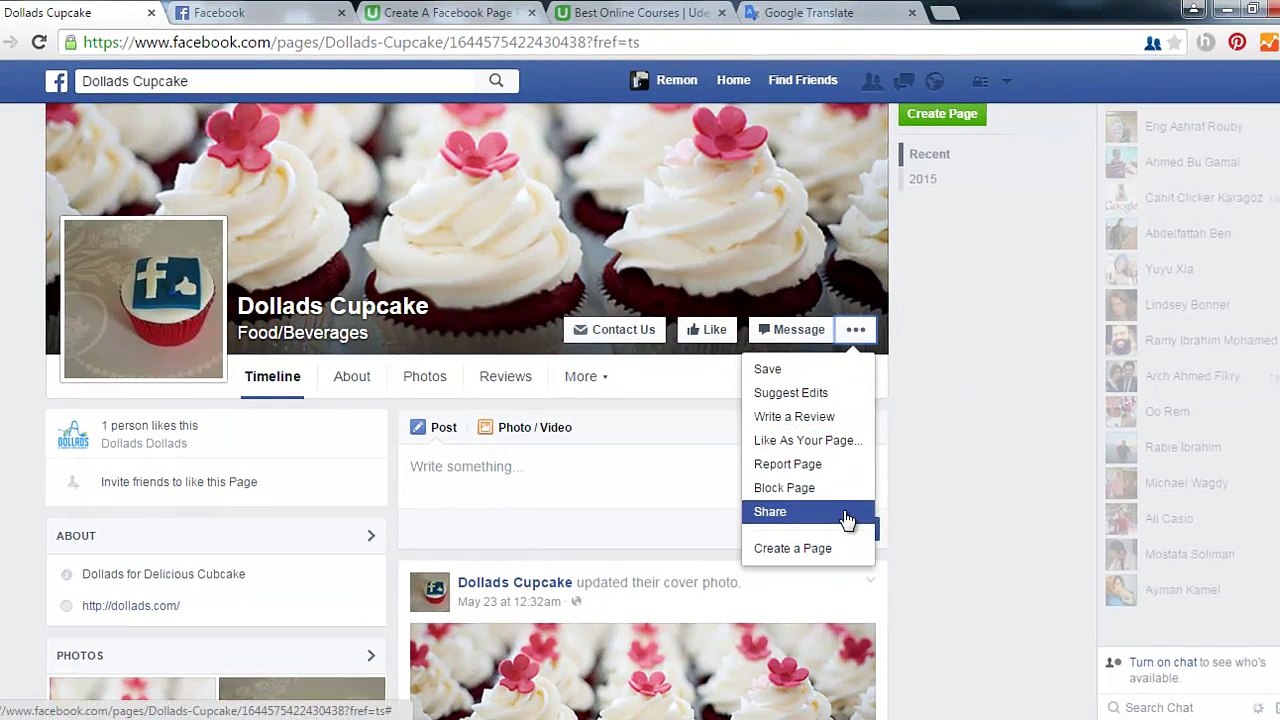Bookmark this page with the star icon
The height and width of the screenshot is (720, 1280).
click(x=1174, y=43)
